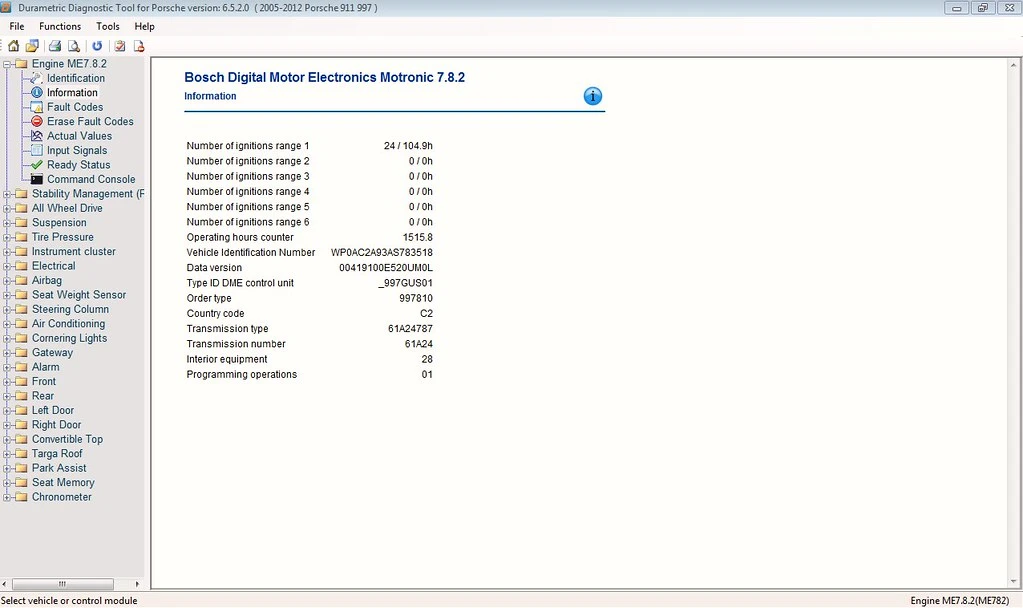
Task: Click the folder icon next to Park Assist
Action: click(x=22, y=468)
